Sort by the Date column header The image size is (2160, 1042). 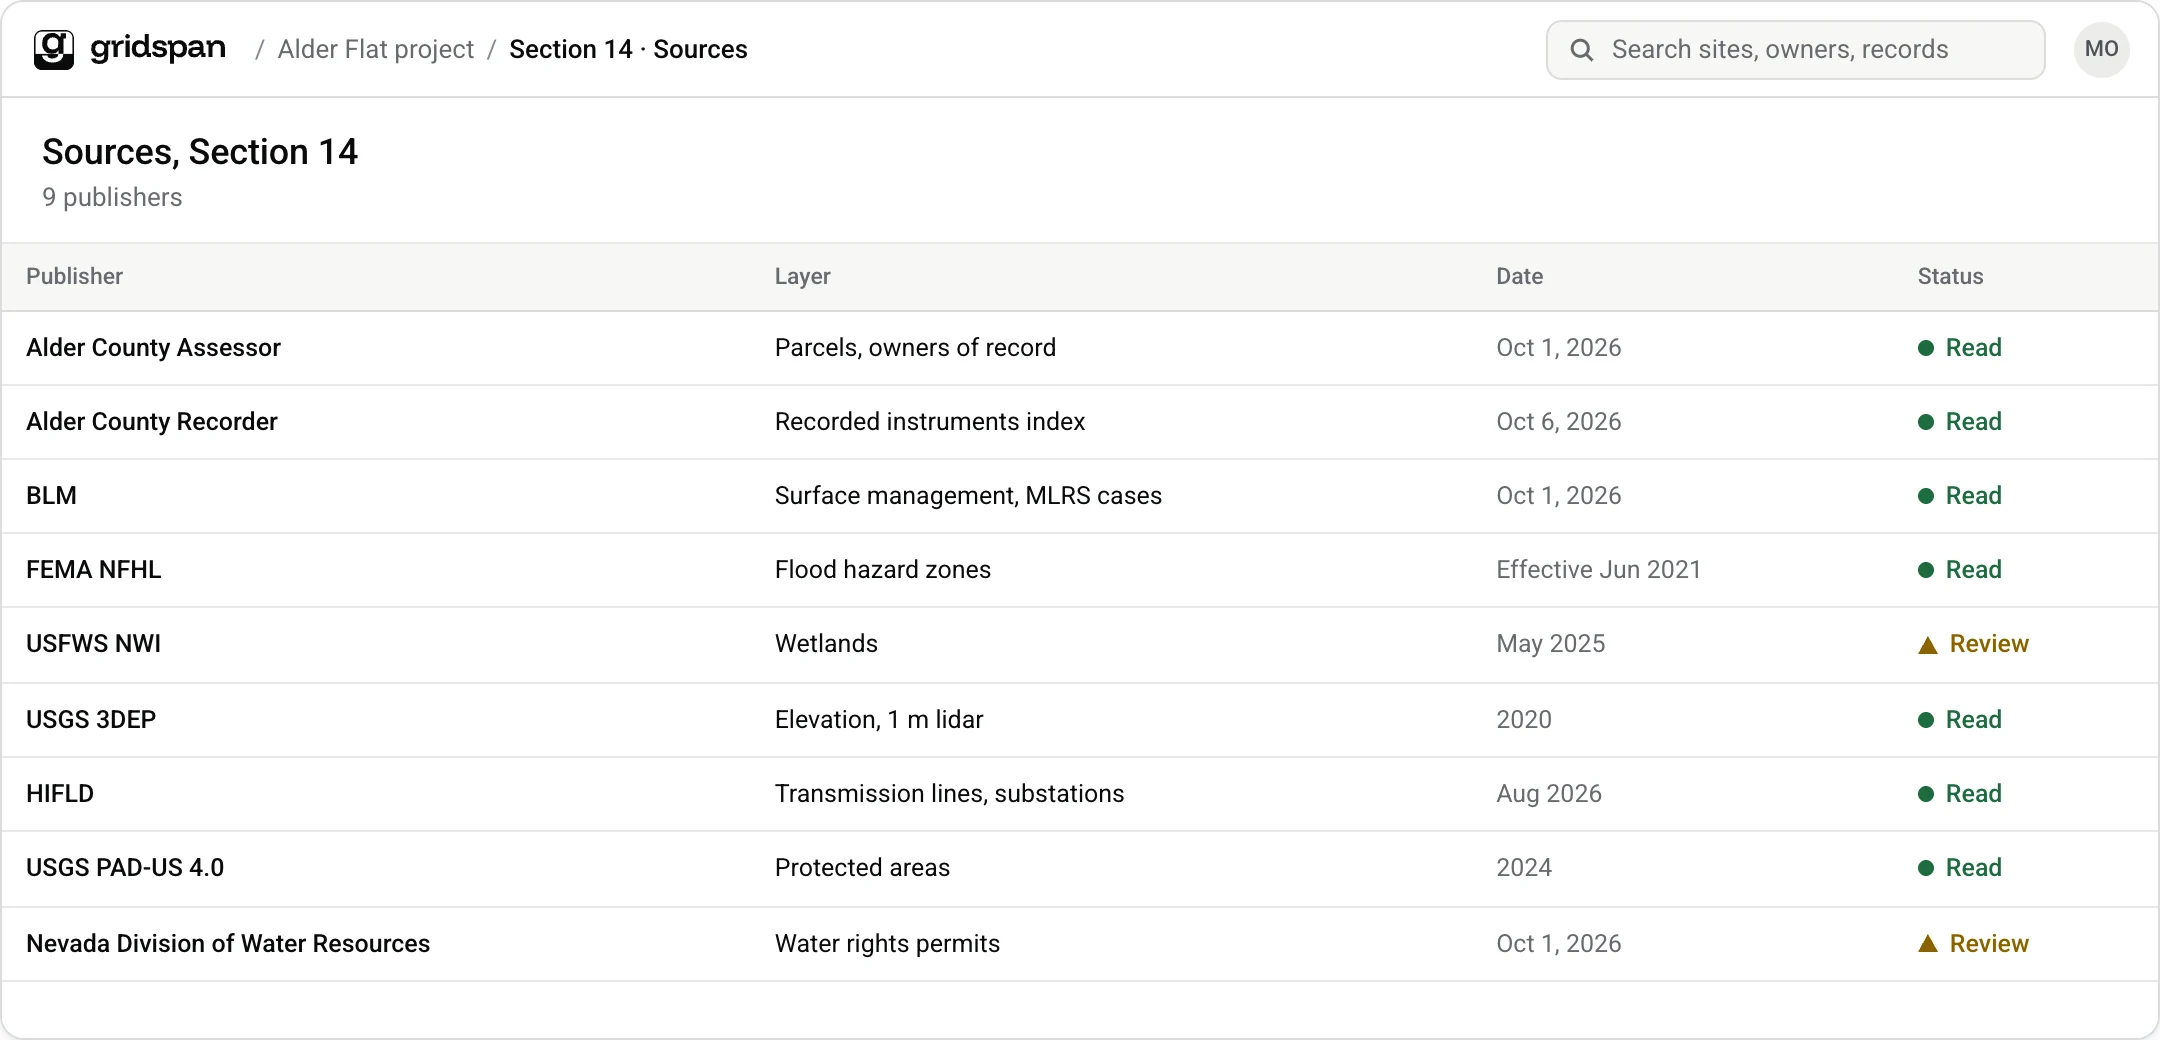[x=1519, y=277]
